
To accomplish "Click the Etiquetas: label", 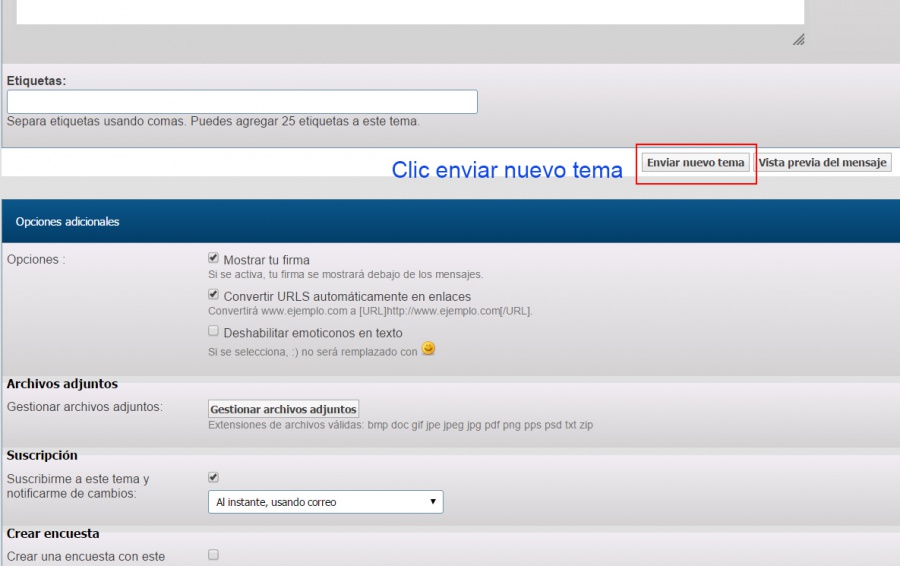I will pyautogui.click(x=36, y=81).
